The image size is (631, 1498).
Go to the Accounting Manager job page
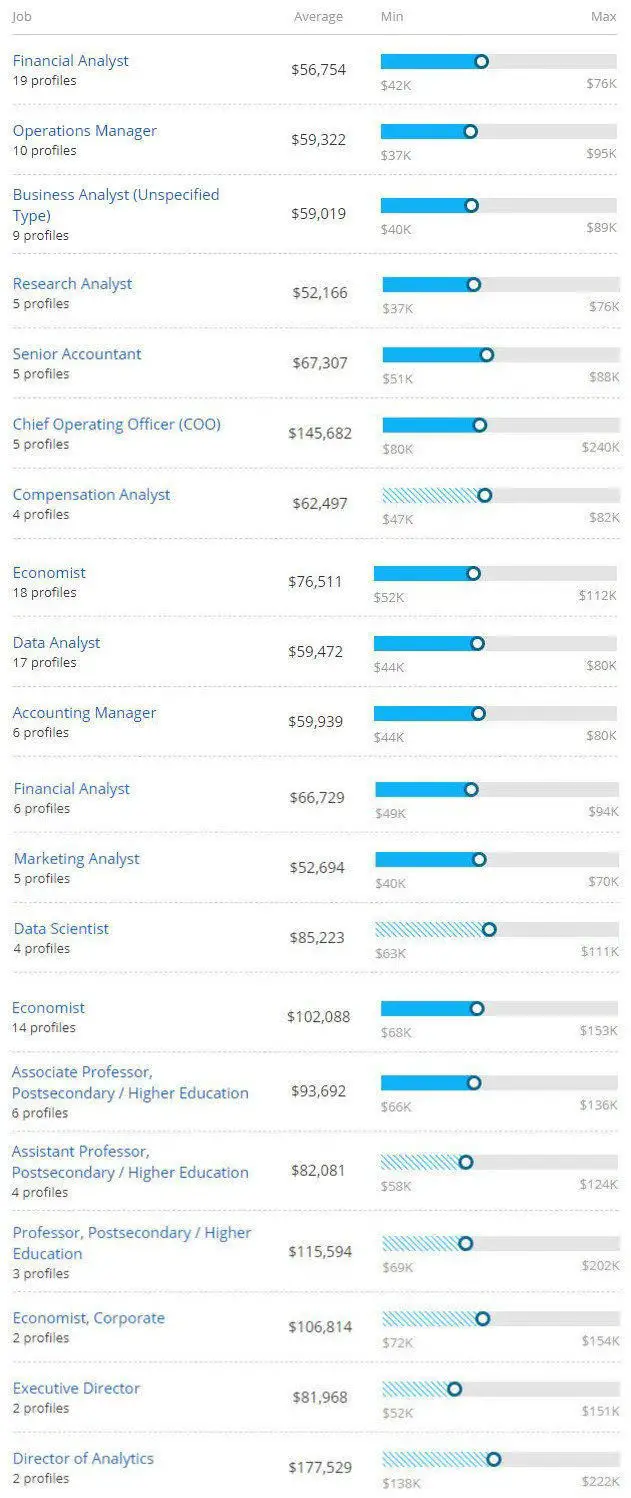coord(84,713)
